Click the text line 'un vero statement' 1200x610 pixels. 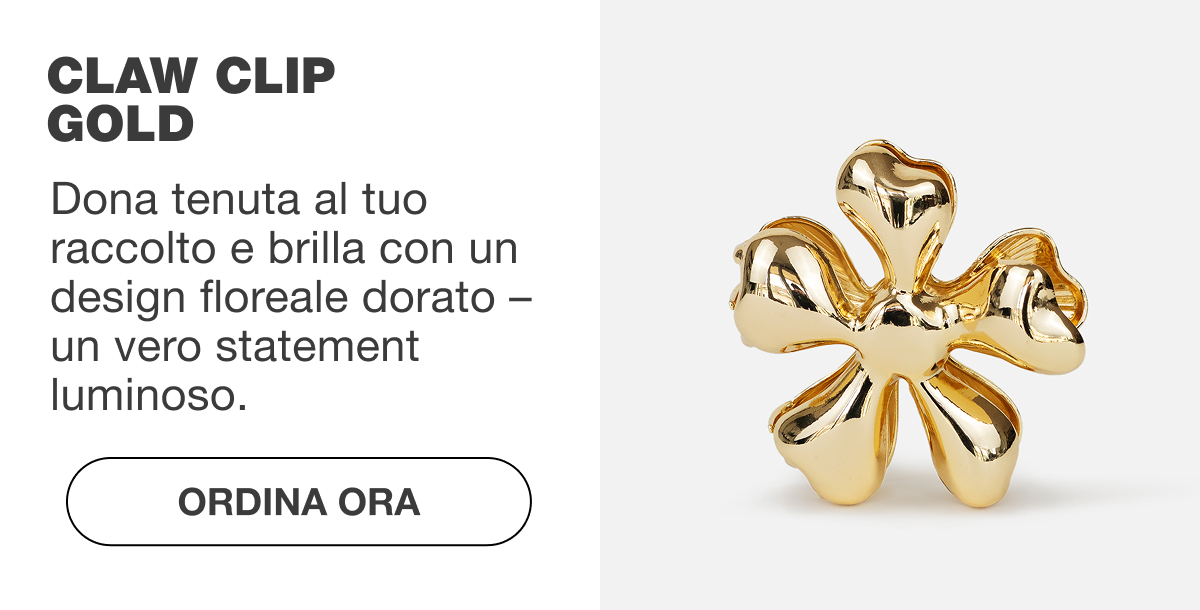234,348
